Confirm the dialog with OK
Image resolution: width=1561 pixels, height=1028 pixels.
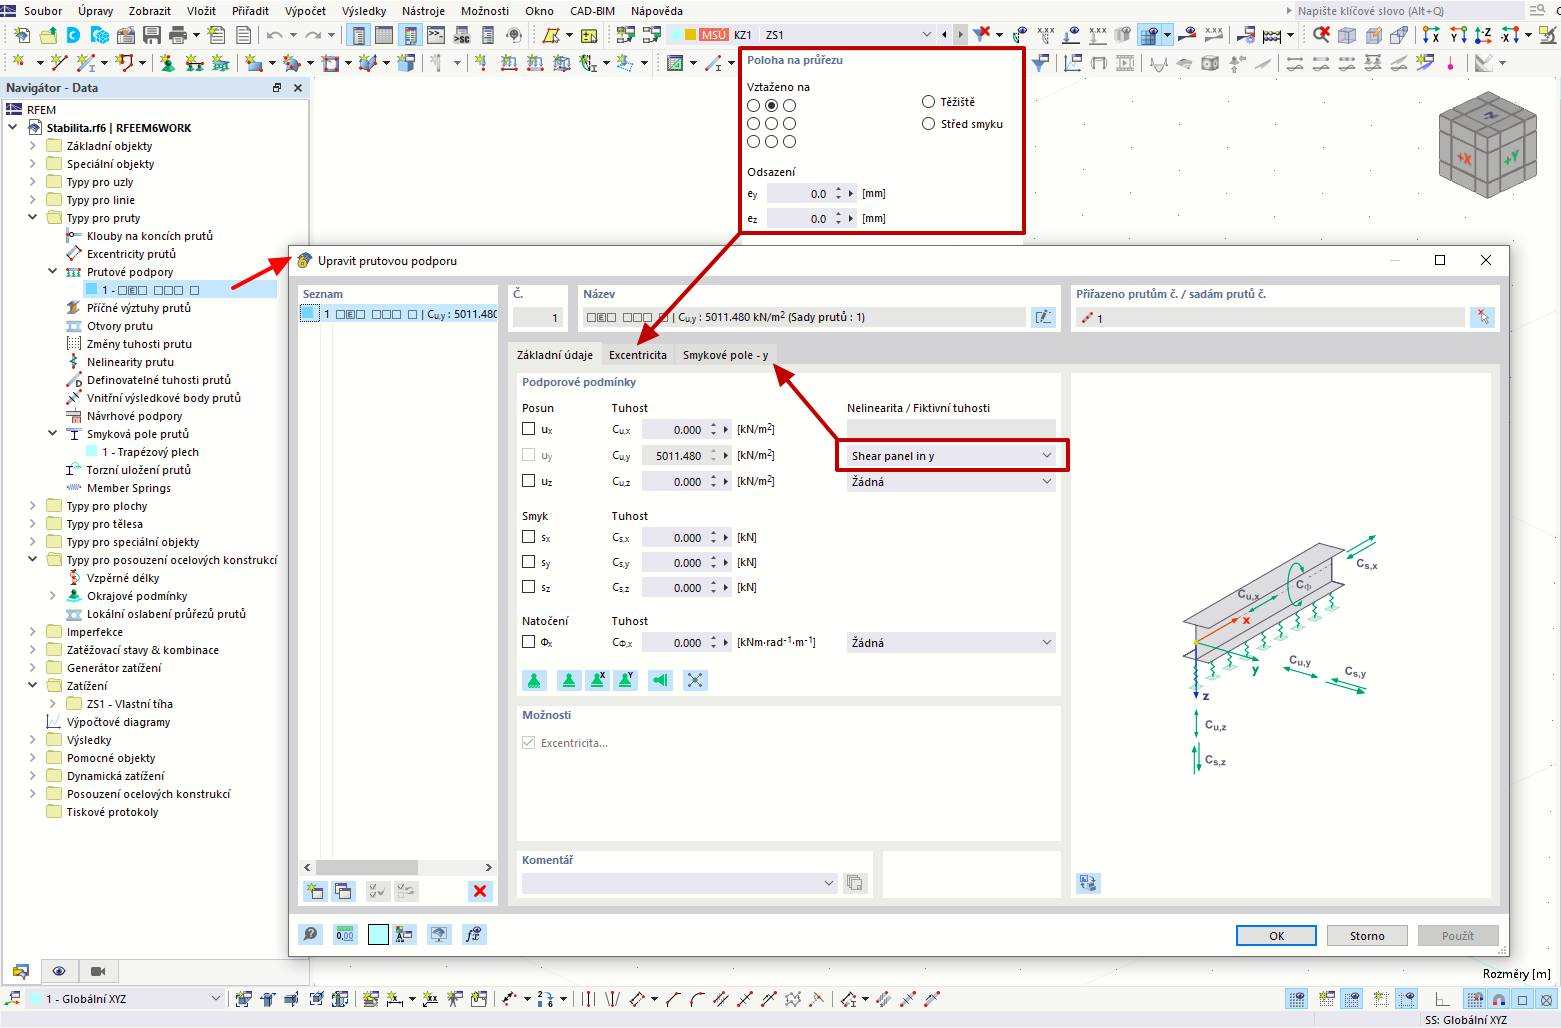[x=1276, y=936]
